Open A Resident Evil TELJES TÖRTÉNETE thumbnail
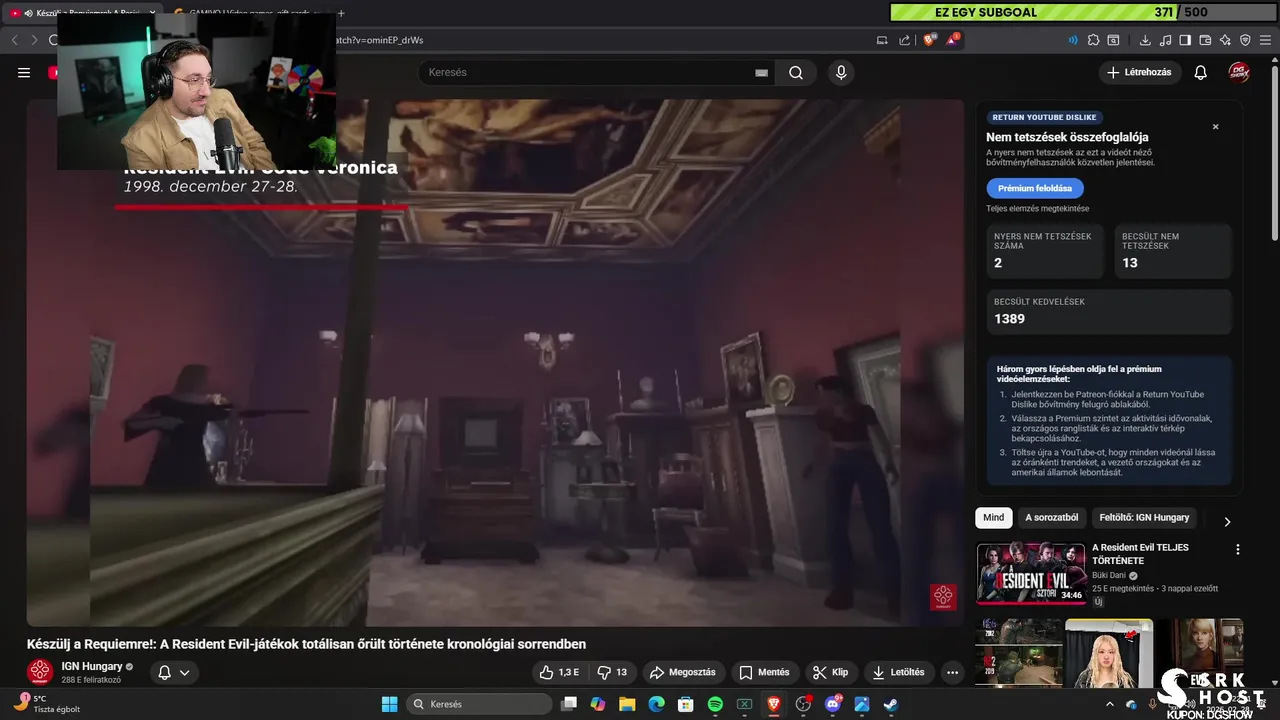Screen dimensions: 1280x720 pyautogui.click(x=1031, y=573)
